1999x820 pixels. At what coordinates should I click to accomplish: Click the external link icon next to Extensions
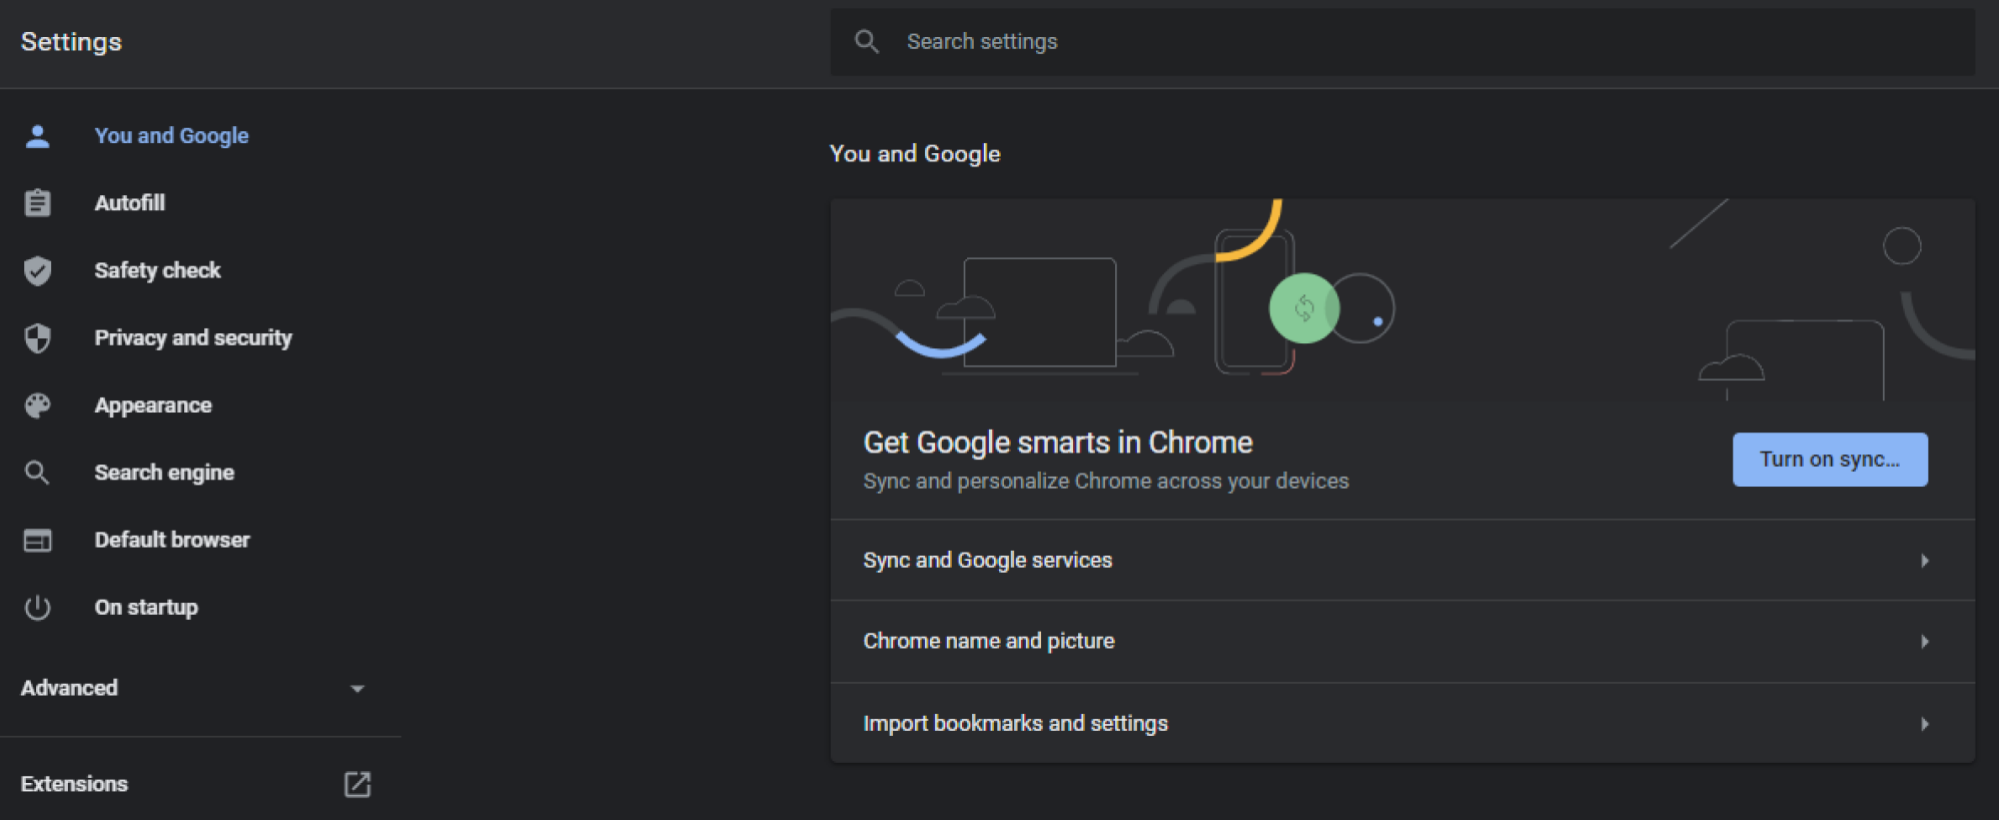pyautogui.click(x=357, y=784)
